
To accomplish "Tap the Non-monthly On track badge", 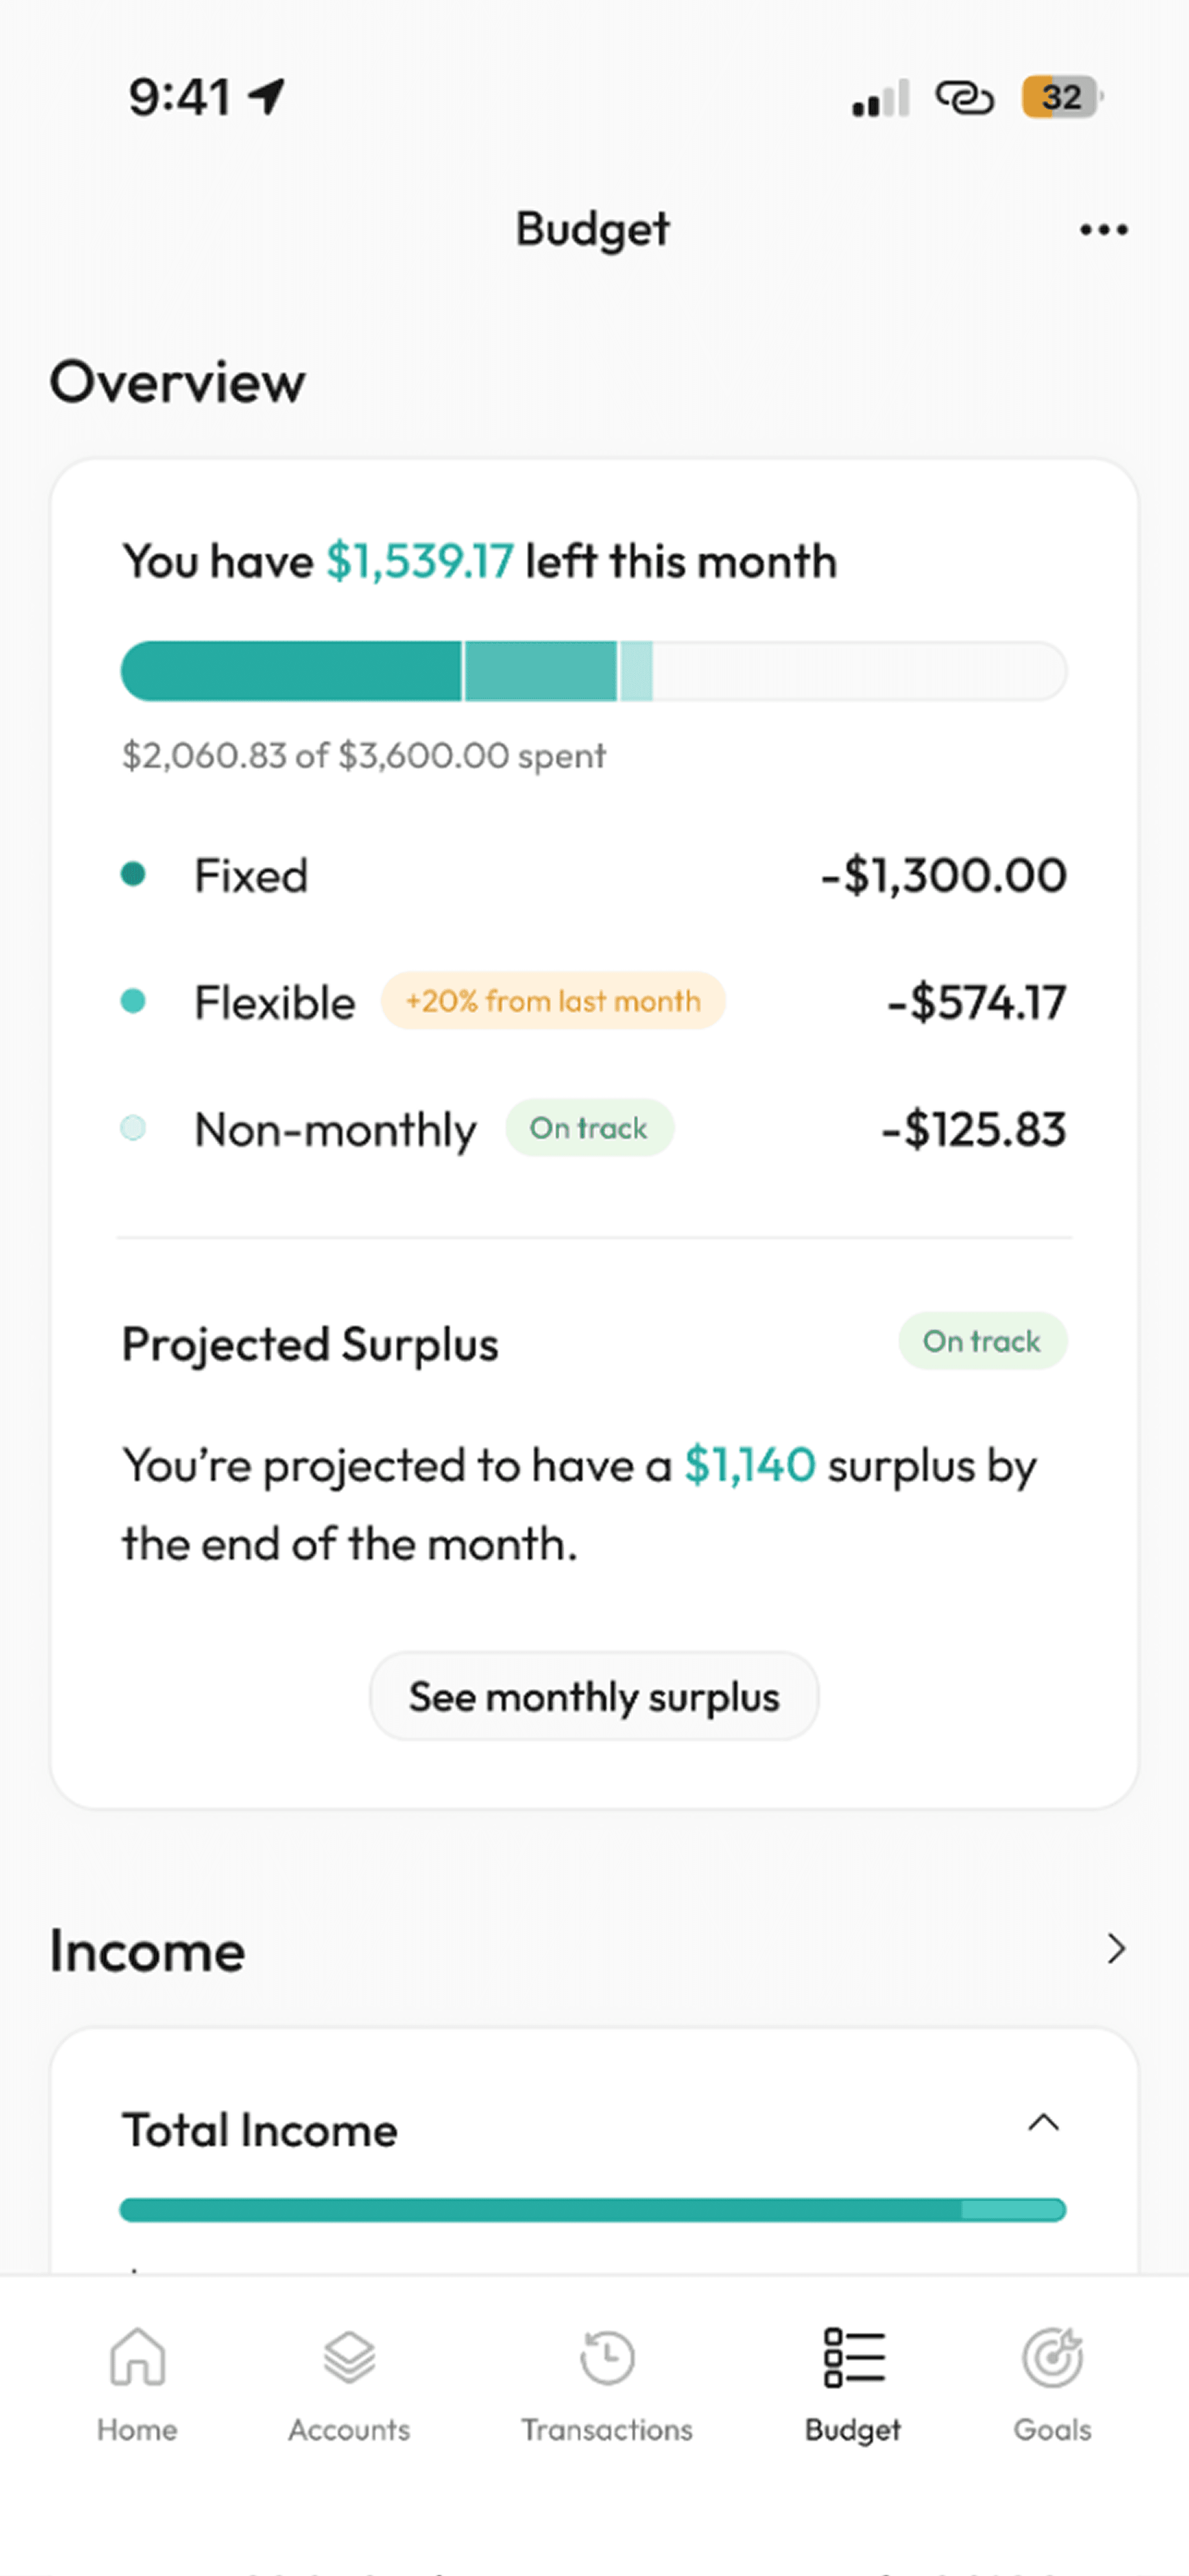I will click(x=589, y=1128).
